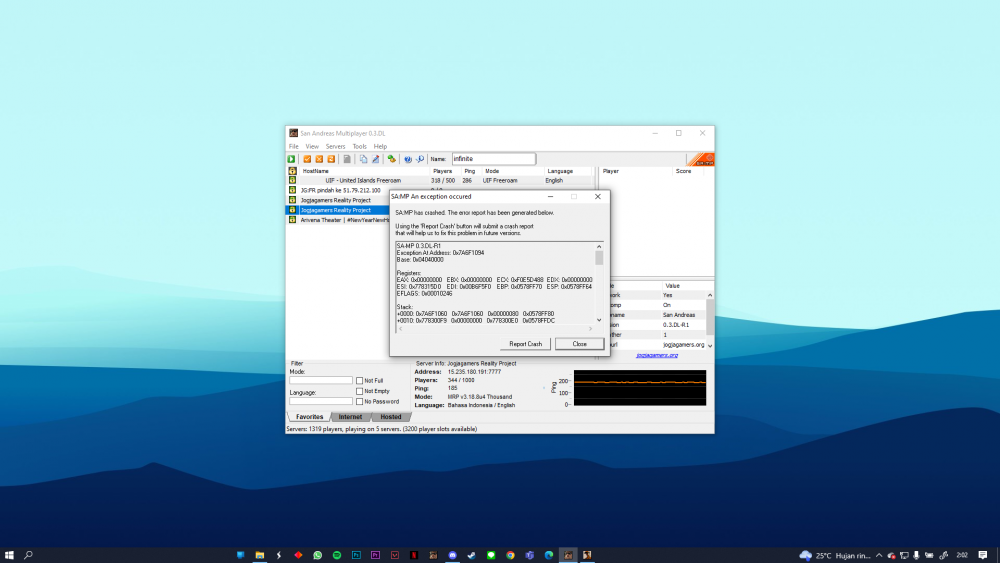Click server rules scroll down arrow

[710, 345]
